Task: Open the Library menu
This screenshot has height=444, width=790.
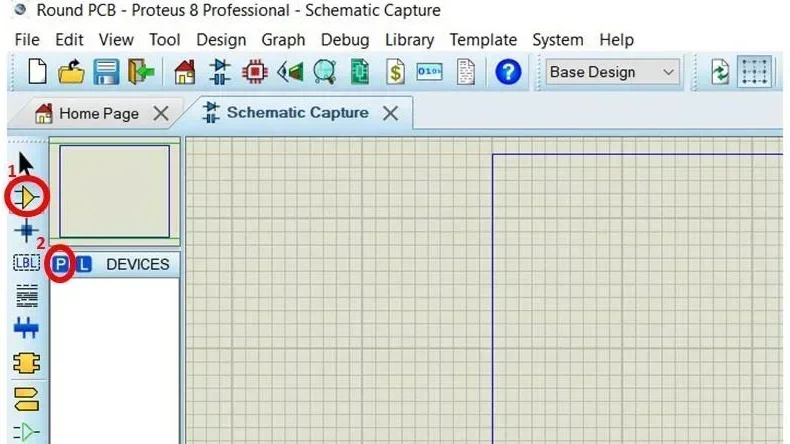Action: tap(409, 40)
